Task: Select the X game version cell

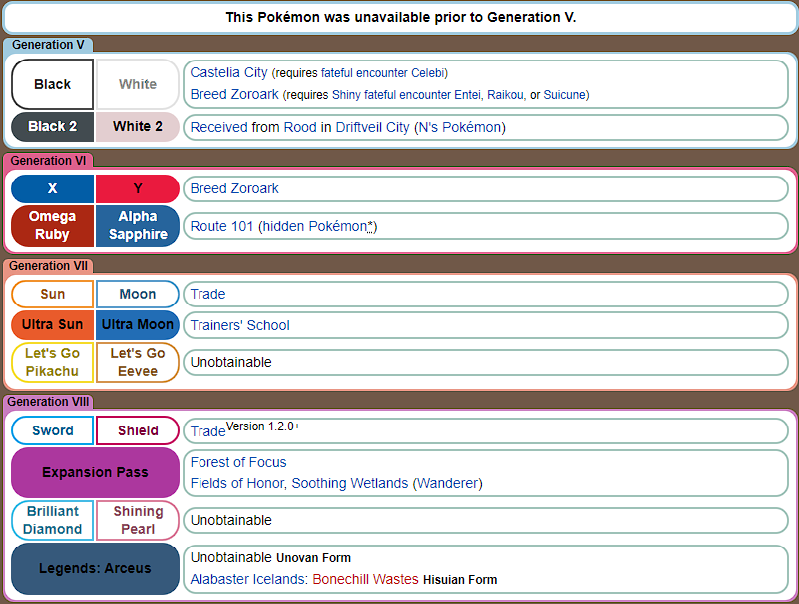Action: coord(52,189)
